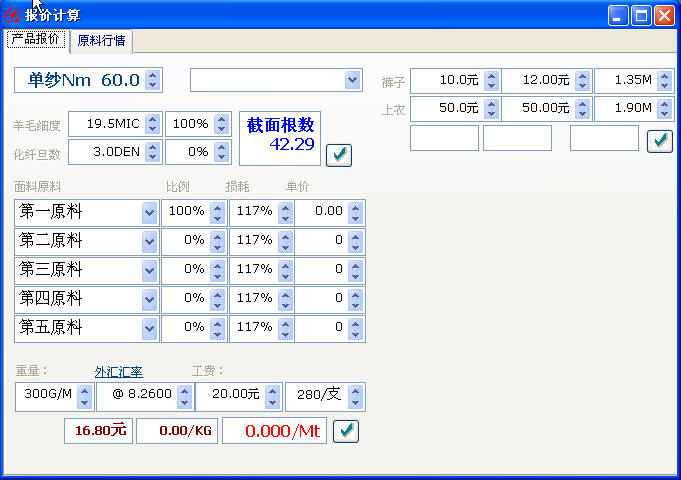Adjust 上衣 50.0元 spinner
This screenshot has width=681, height=480.
click(x=491, y=109)
